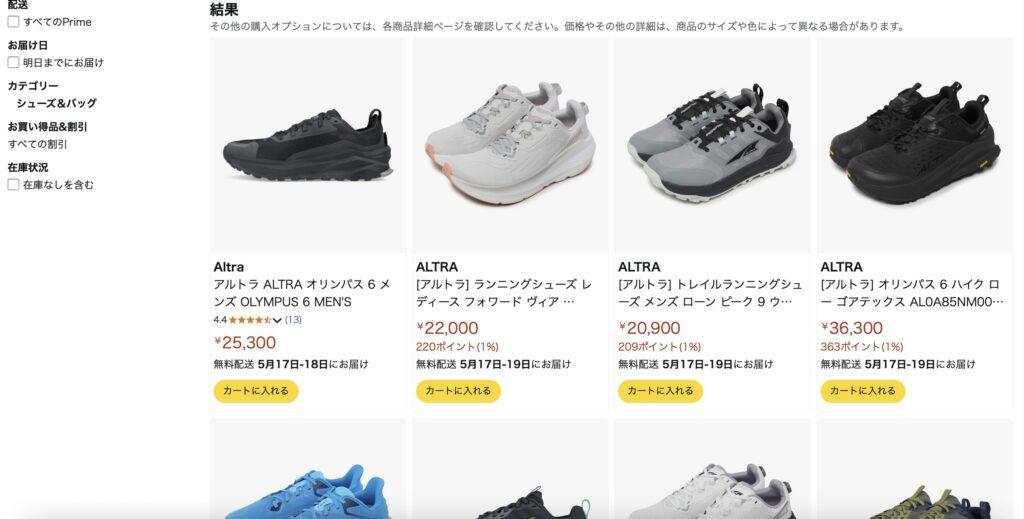
Task: Add the ¥25,300 Olympus 6 to cart
Action: (255, 391)
